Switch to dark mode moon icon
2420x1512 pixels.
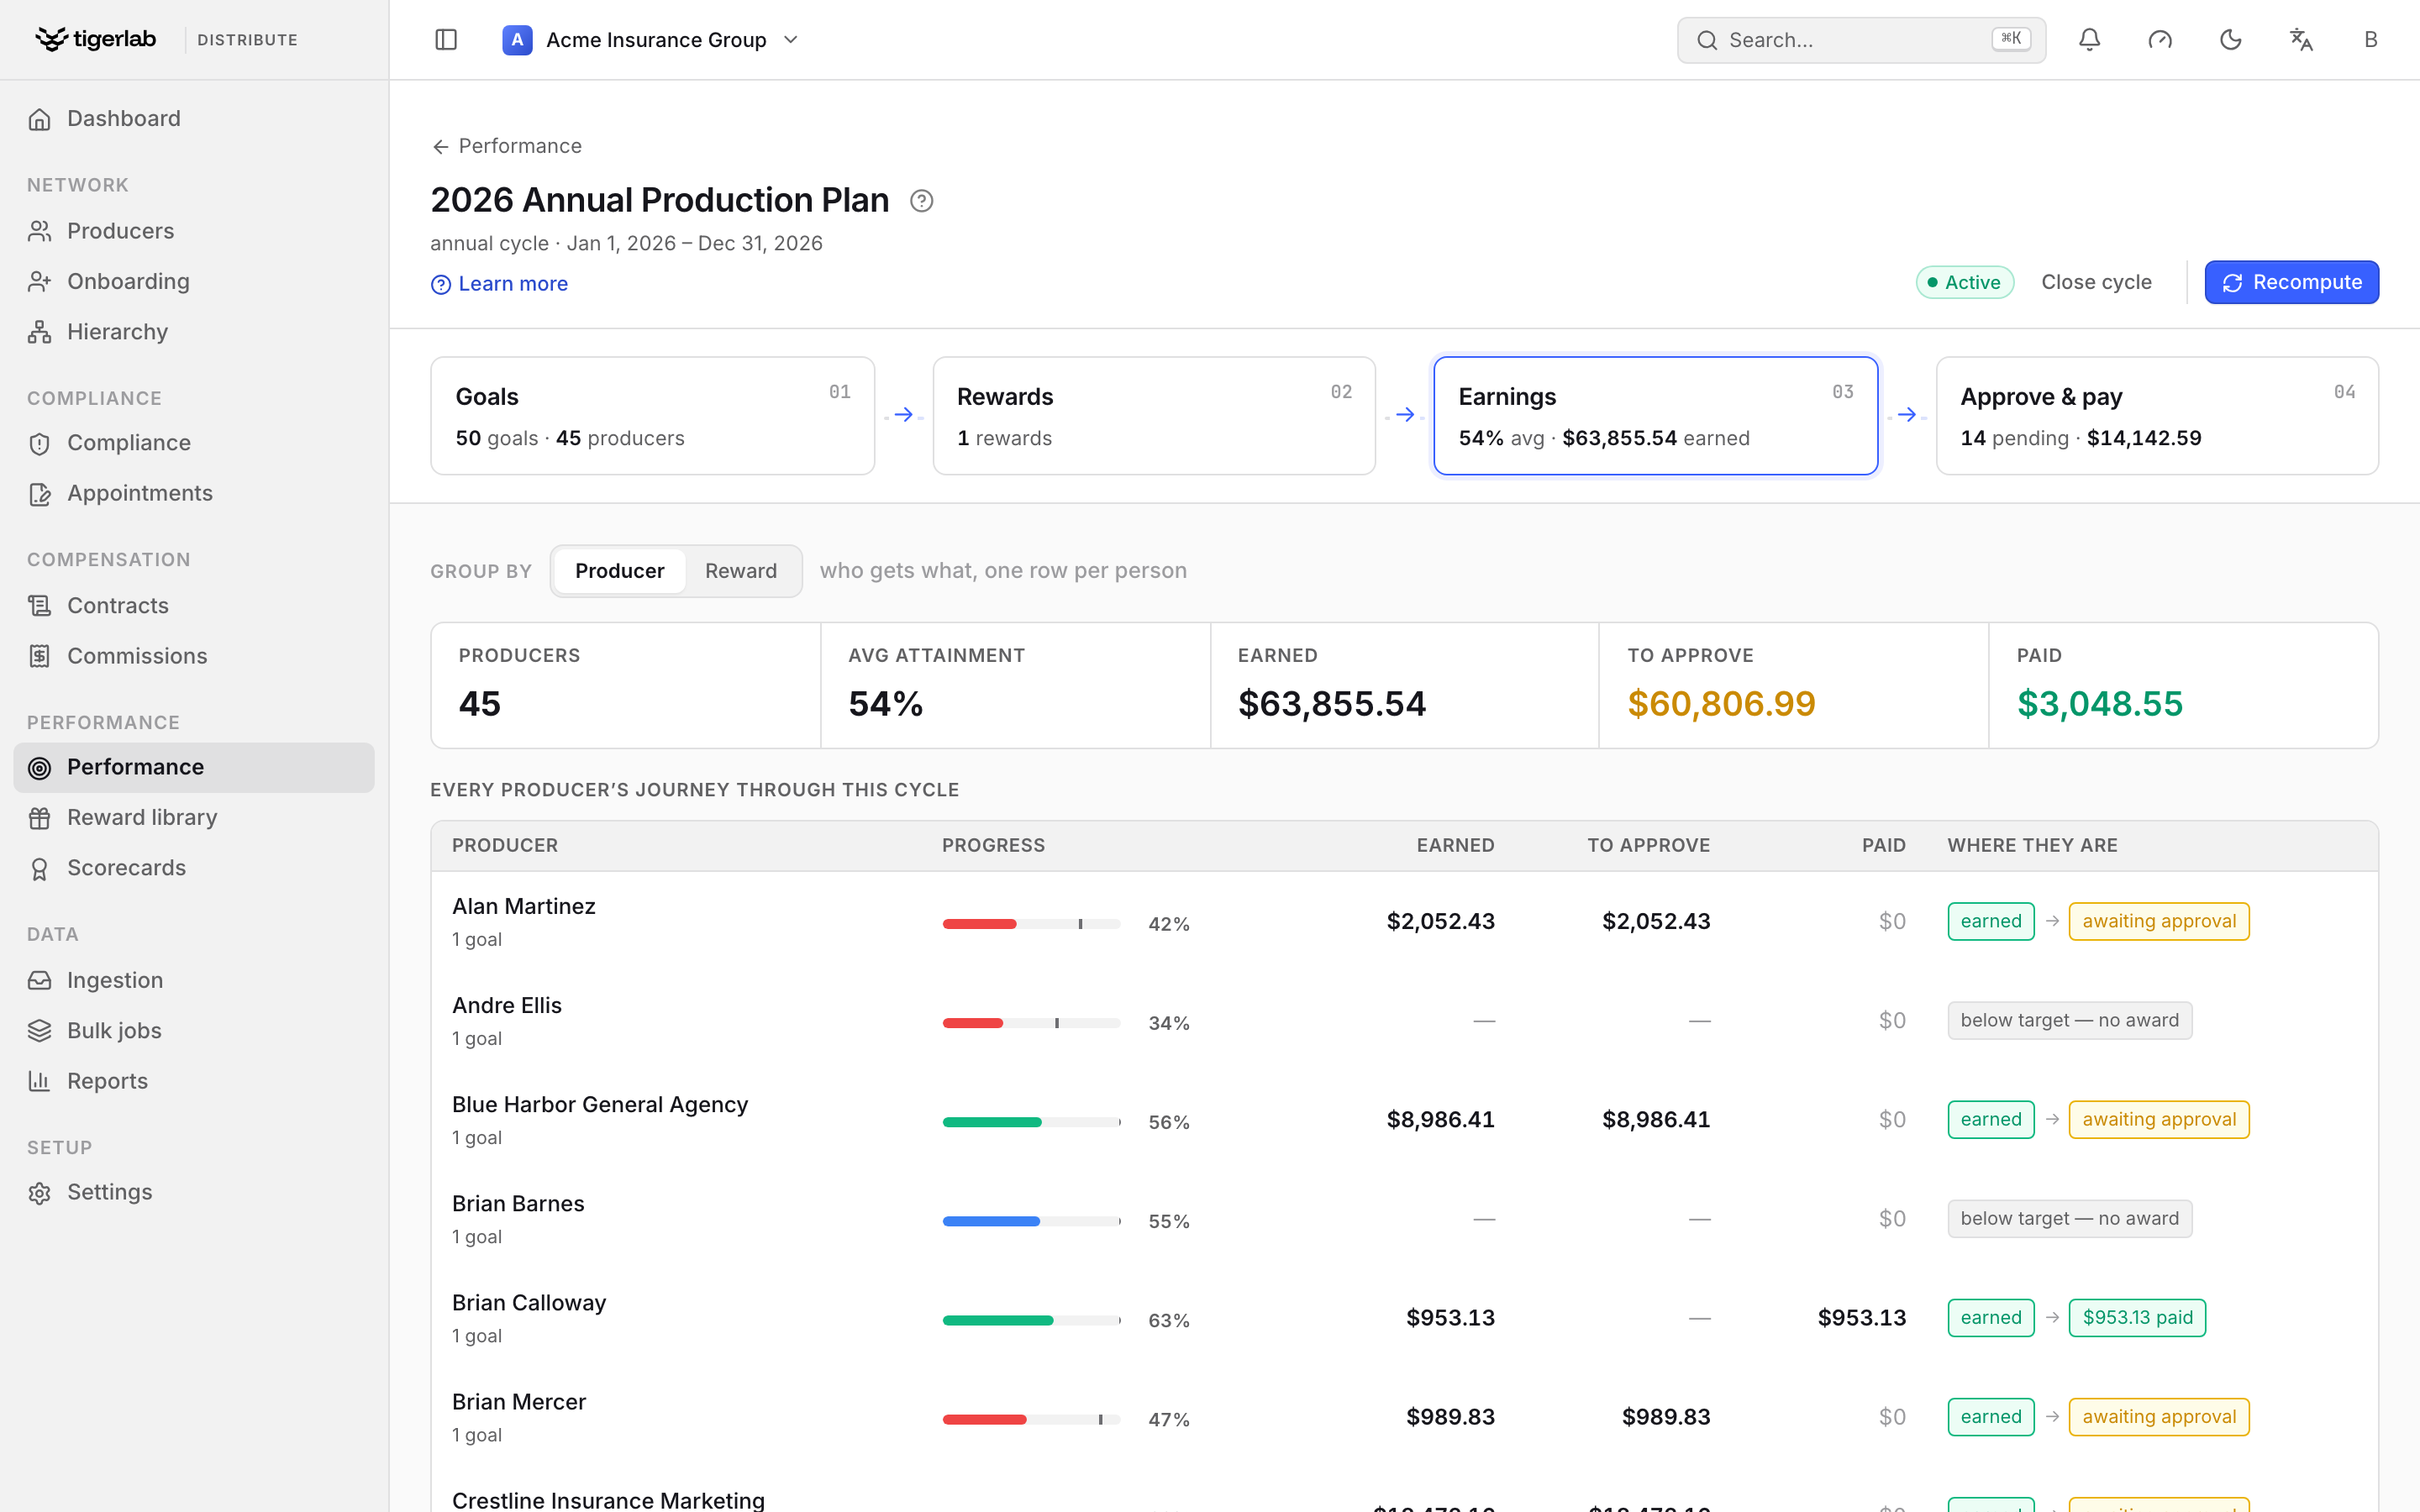click(x=2230, y=40)
